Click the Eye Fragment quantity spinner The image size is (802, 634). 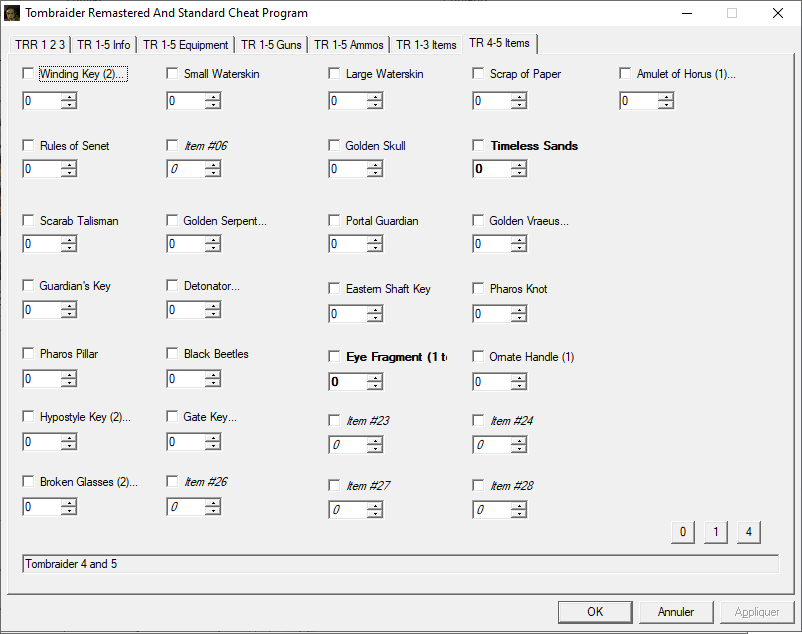(x=375, y=381)
